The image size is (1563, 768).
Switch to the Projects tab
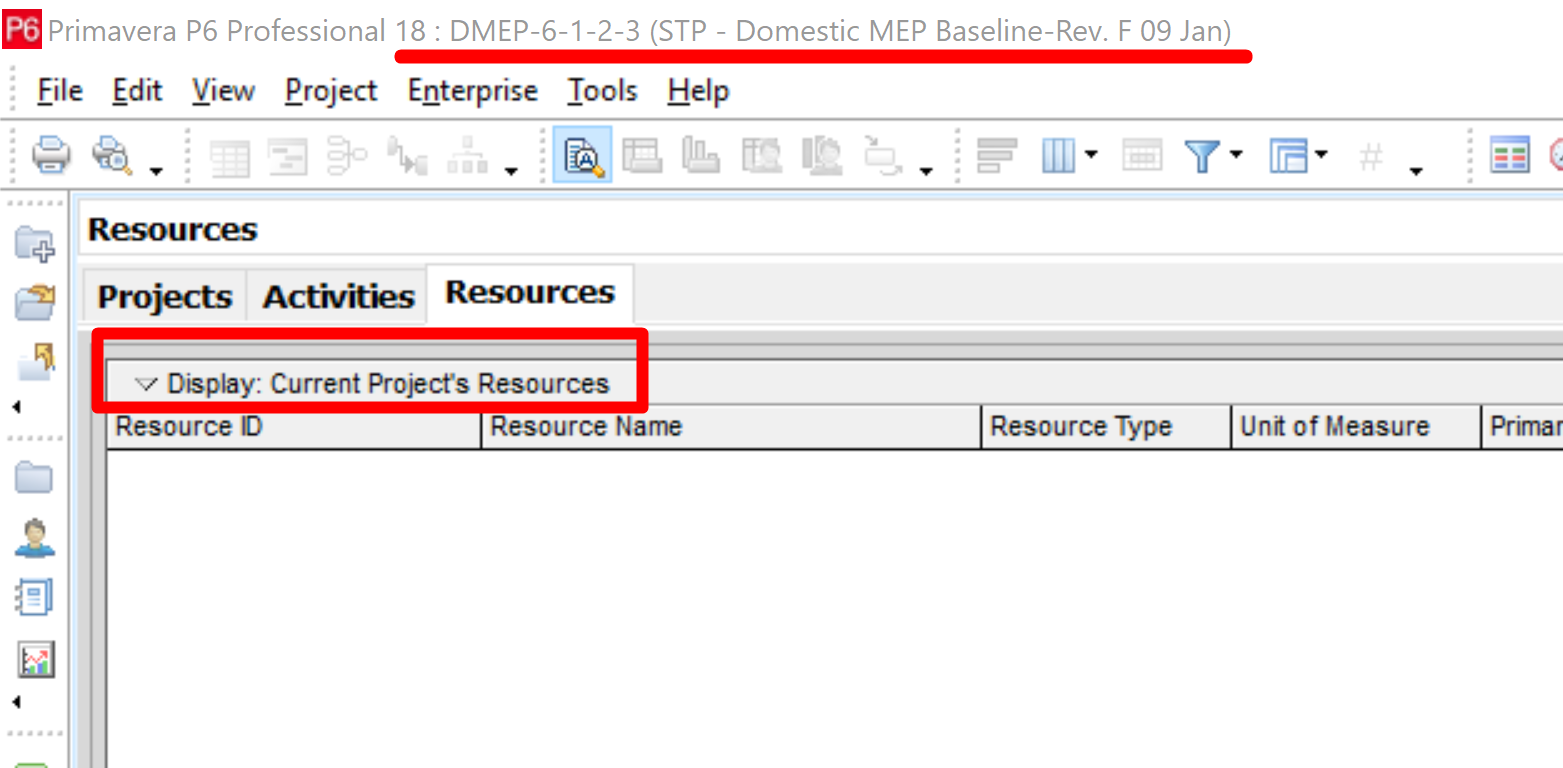pyautogui.click(x=165, y=297)
